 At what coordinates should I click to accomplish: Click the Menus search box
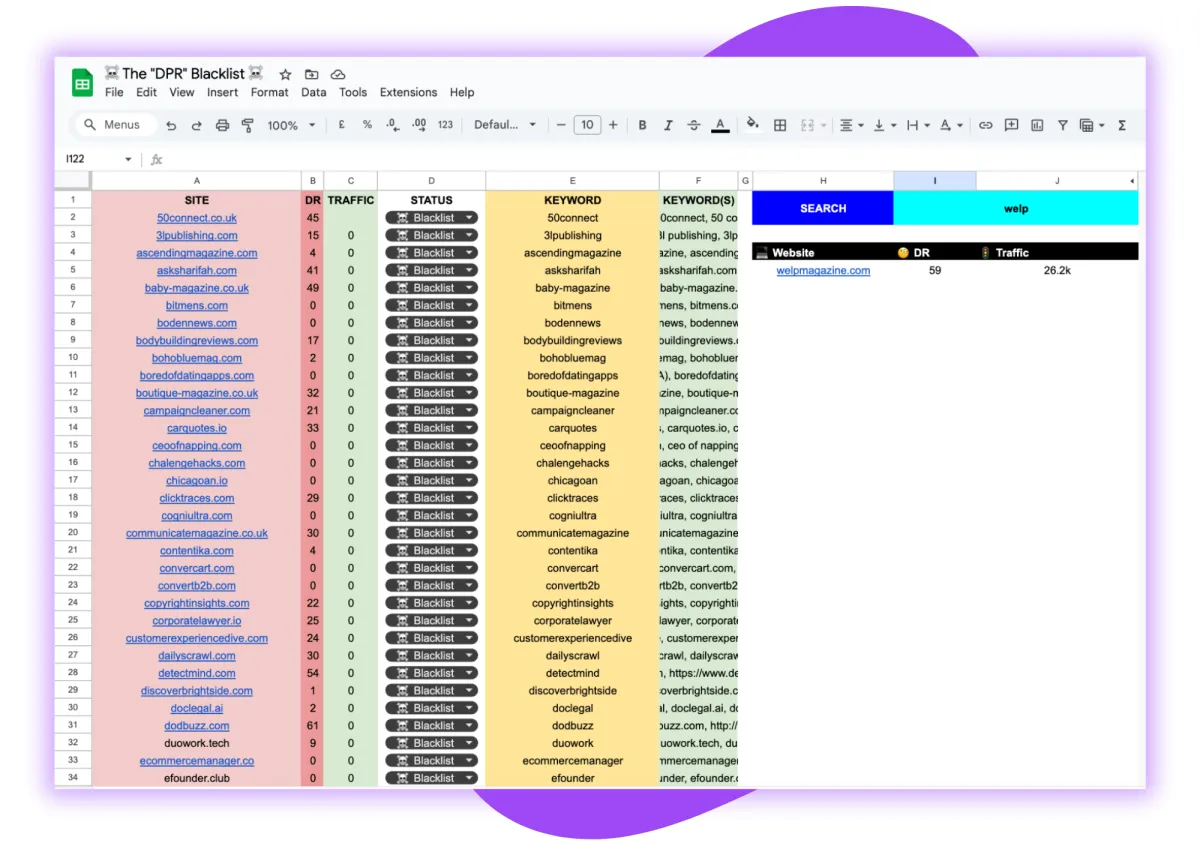[x=115, y=125]
